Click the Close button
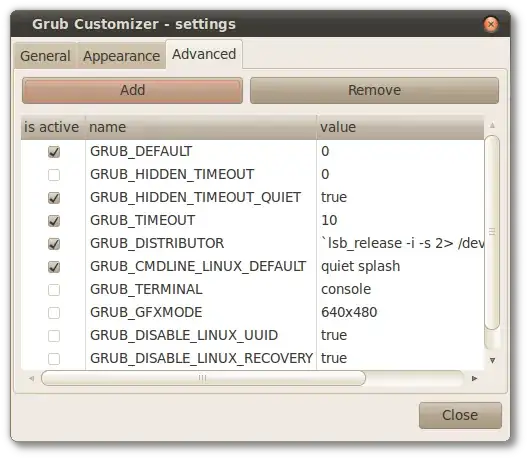Screen dimensions: 528x459 click(x=460, y=415)
